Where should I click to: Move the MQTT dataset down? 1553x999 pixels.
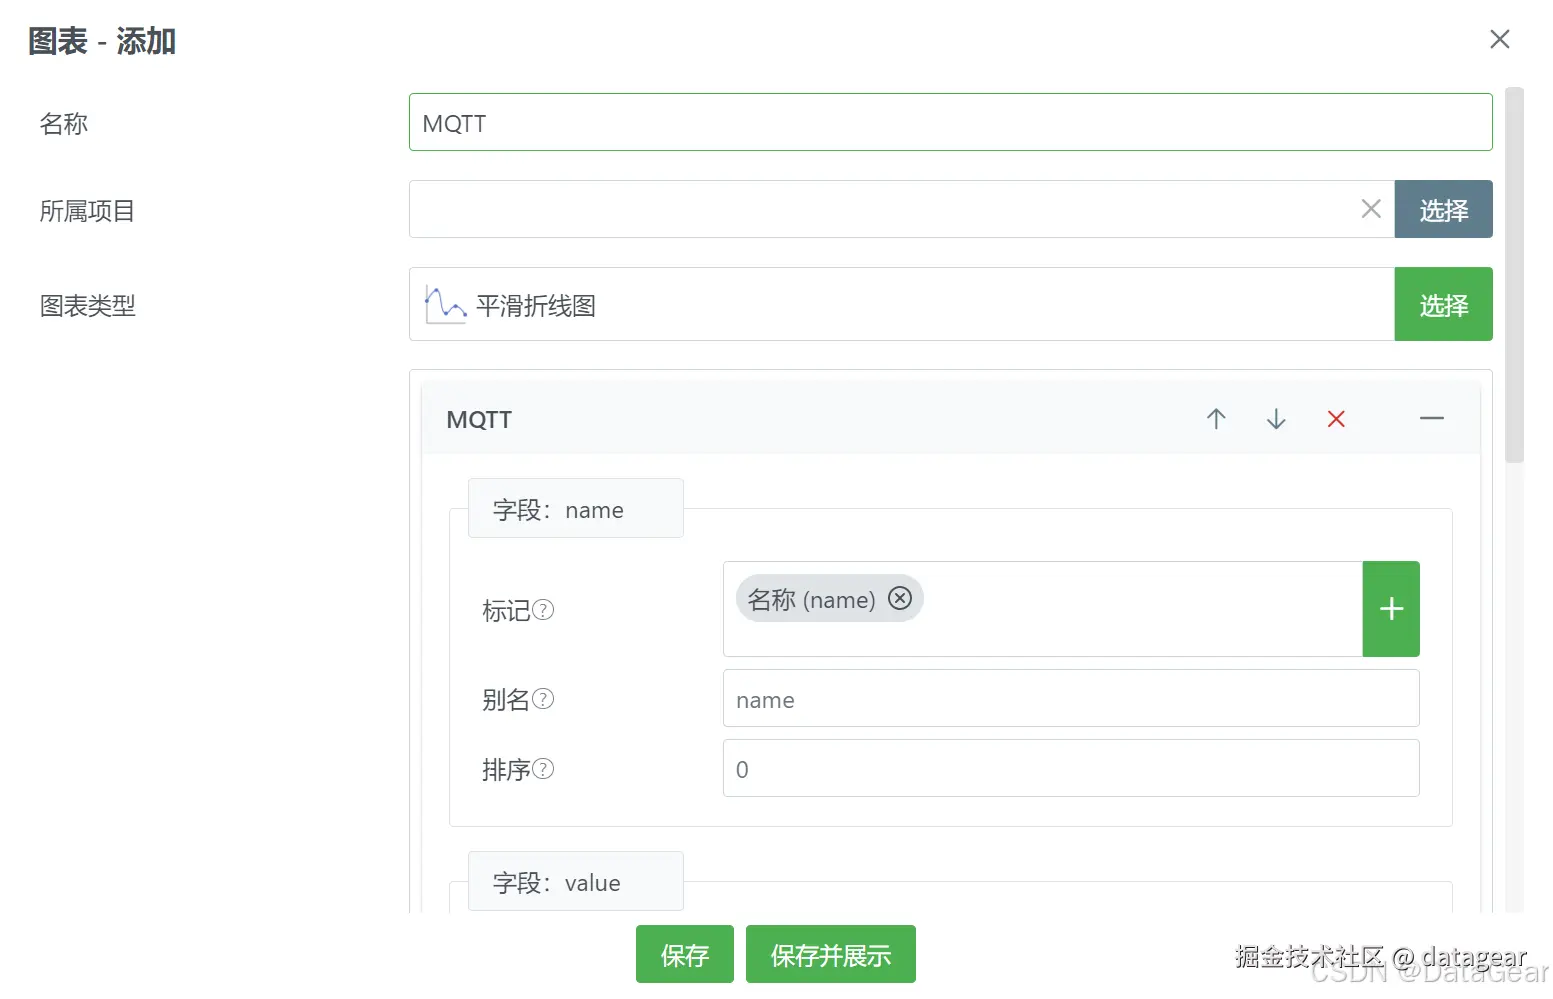click(1275, 419)
